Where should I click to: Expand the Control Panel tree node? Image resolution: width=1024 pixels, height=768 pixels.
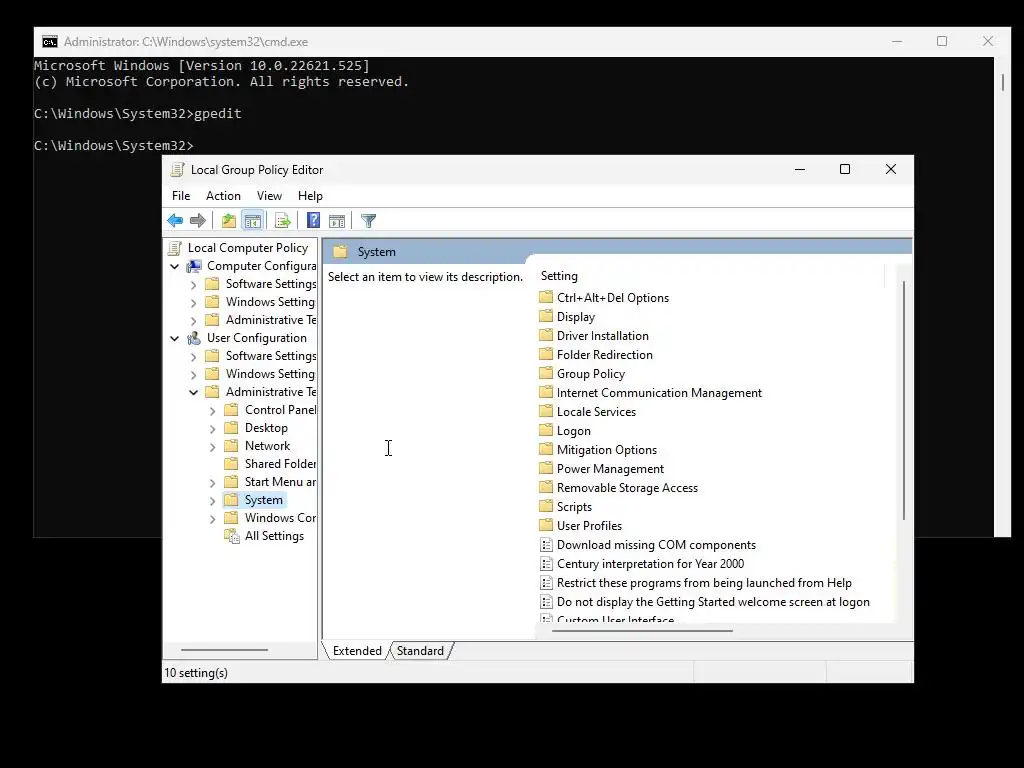click(212, 411)
